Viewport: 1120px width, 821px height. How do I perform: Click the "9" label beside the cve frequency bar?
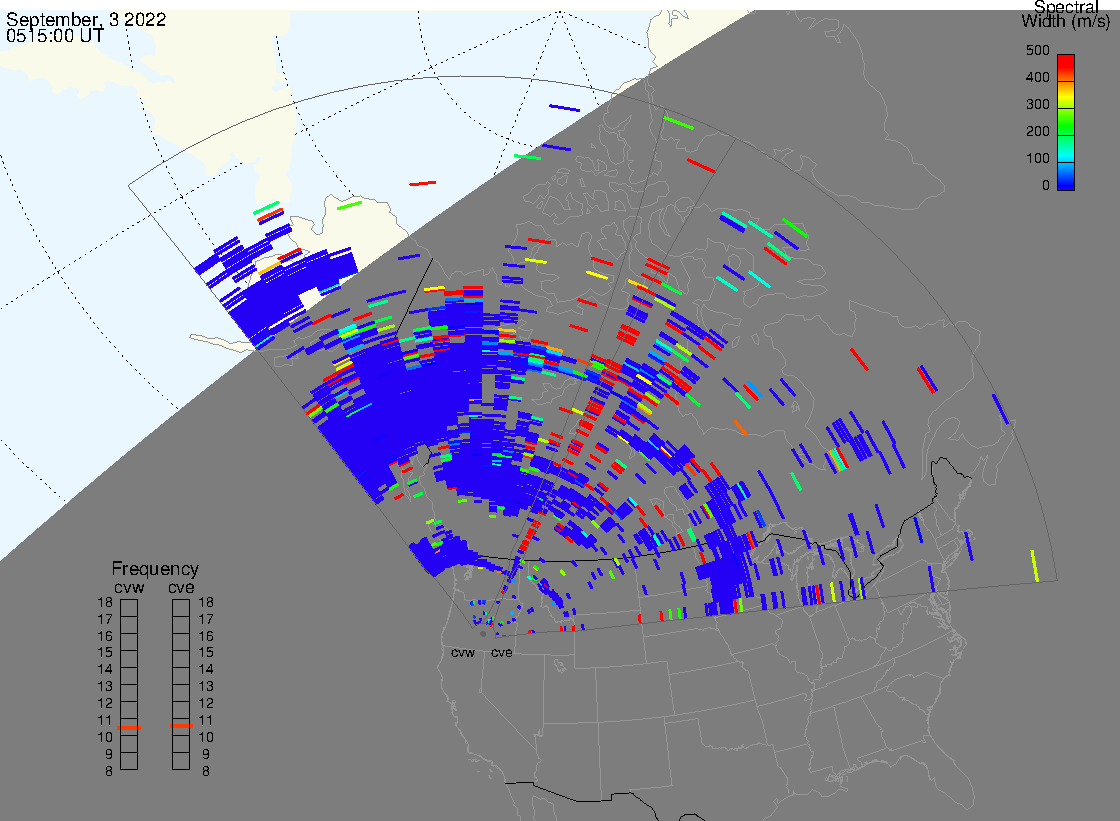tap(206, 754)
